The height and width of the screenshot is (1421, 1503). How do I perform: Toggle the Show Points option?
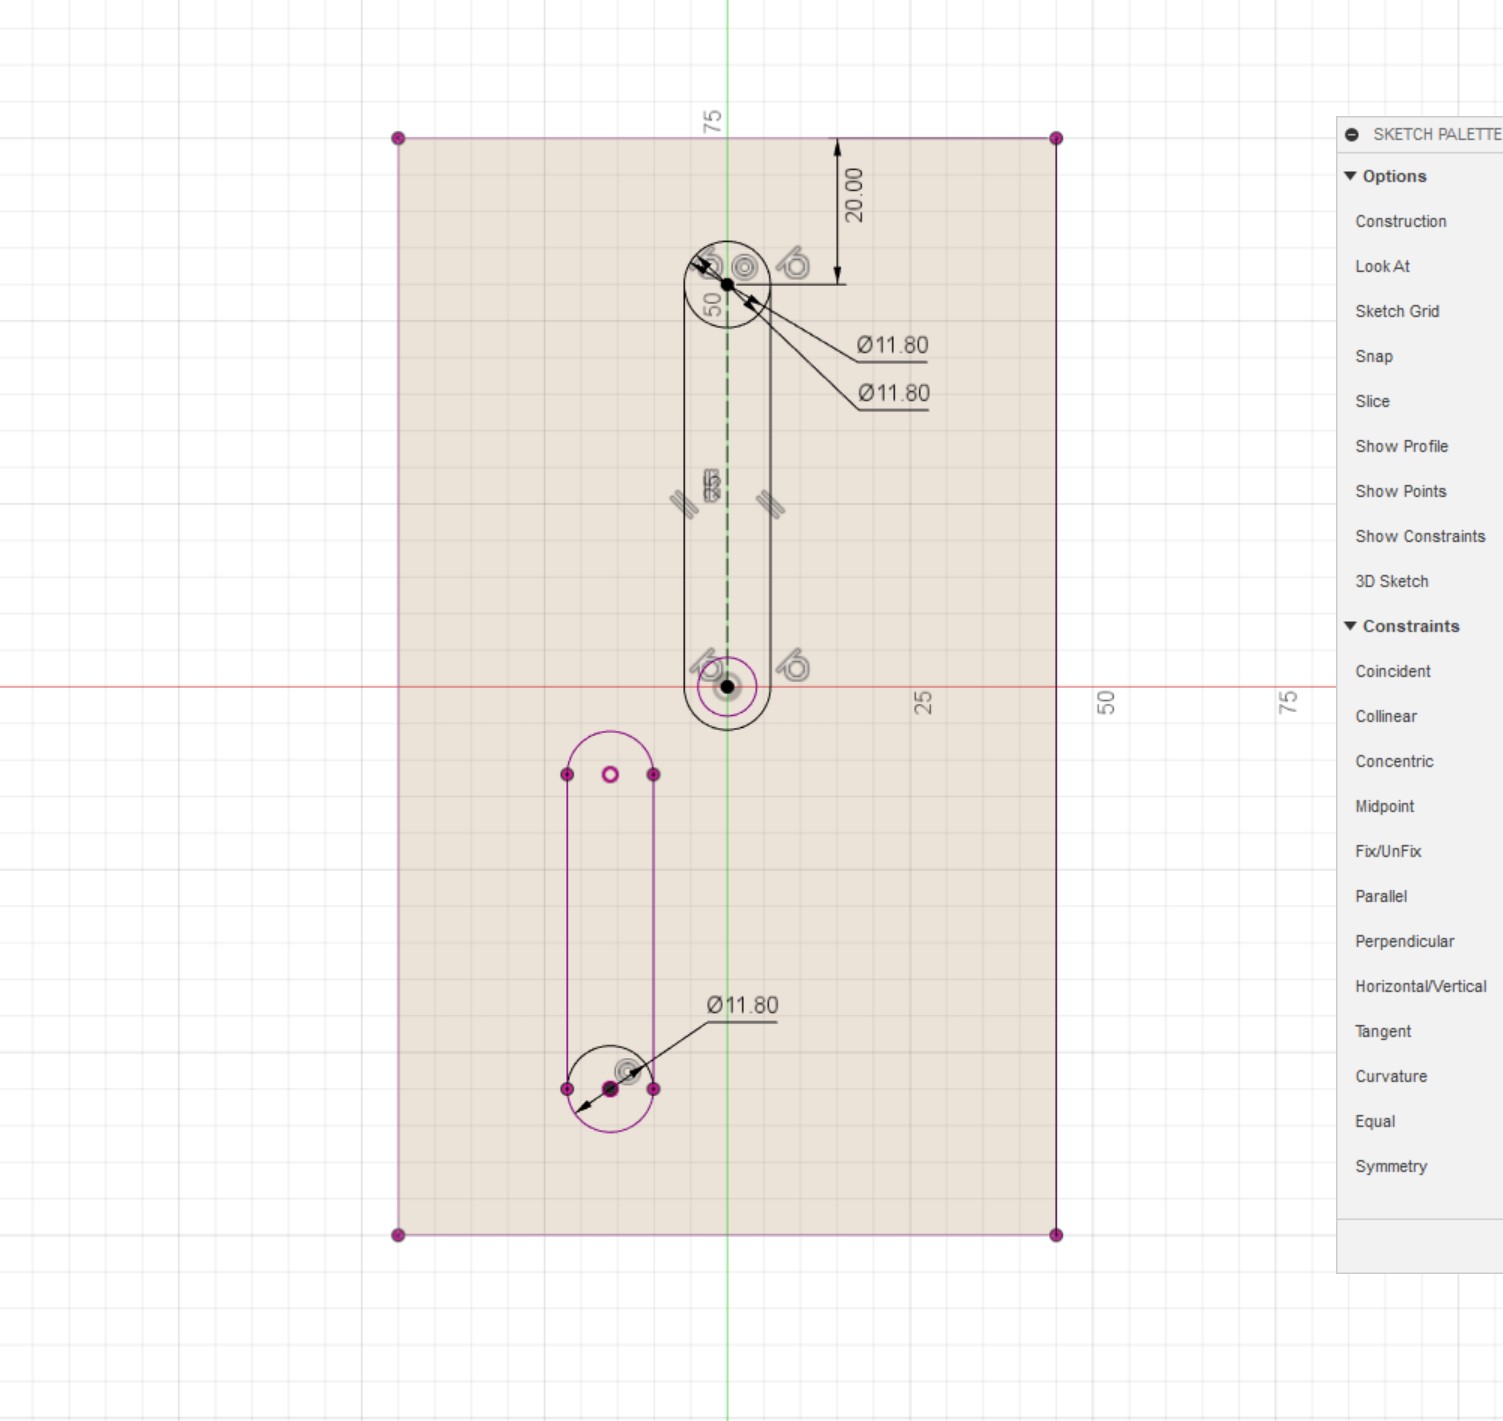tap(1400, 491)
